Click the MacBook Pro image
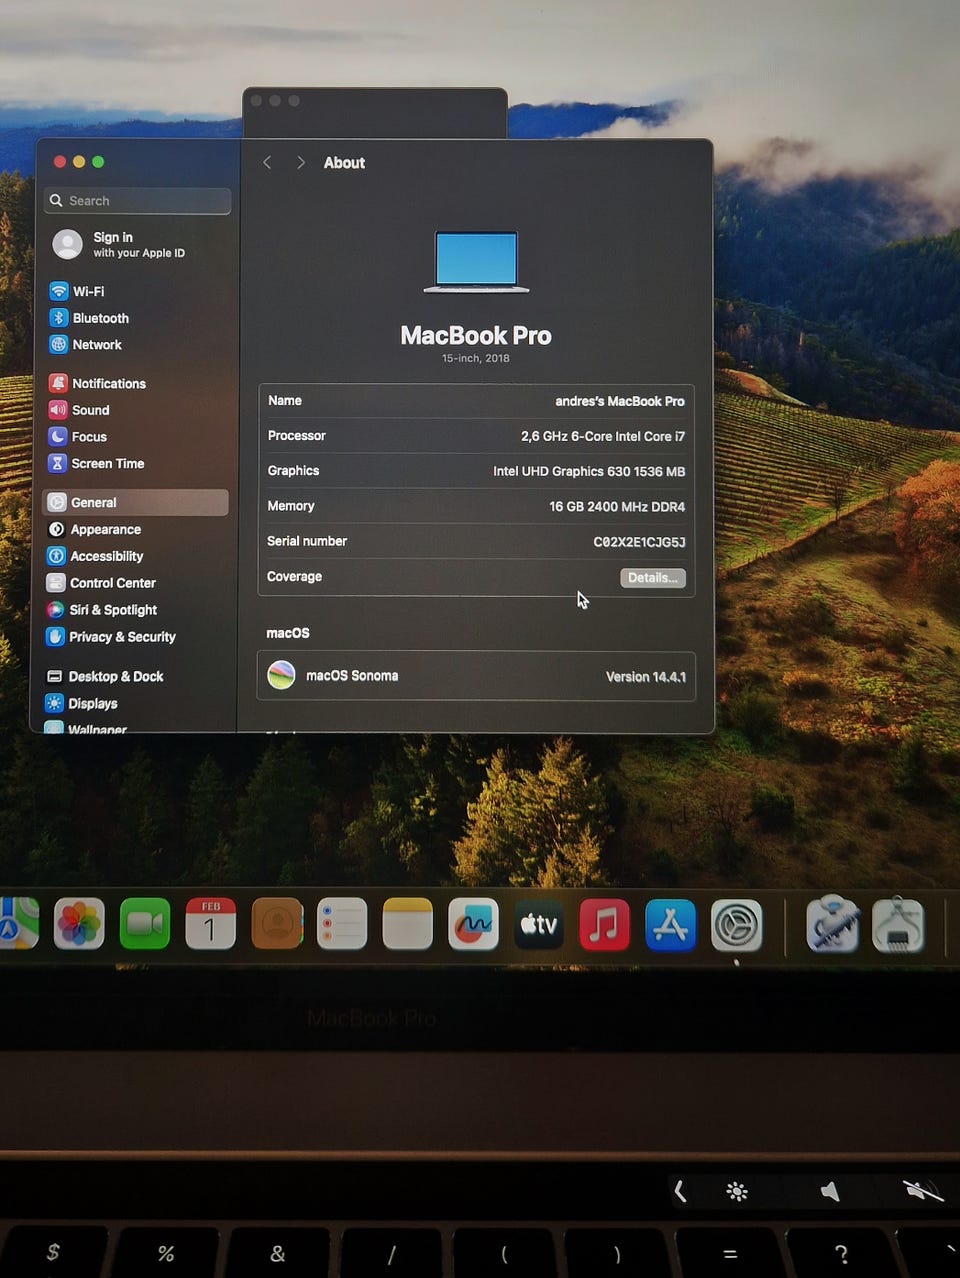The height and width of the screenshot is (1278, 960). [476, 262]
